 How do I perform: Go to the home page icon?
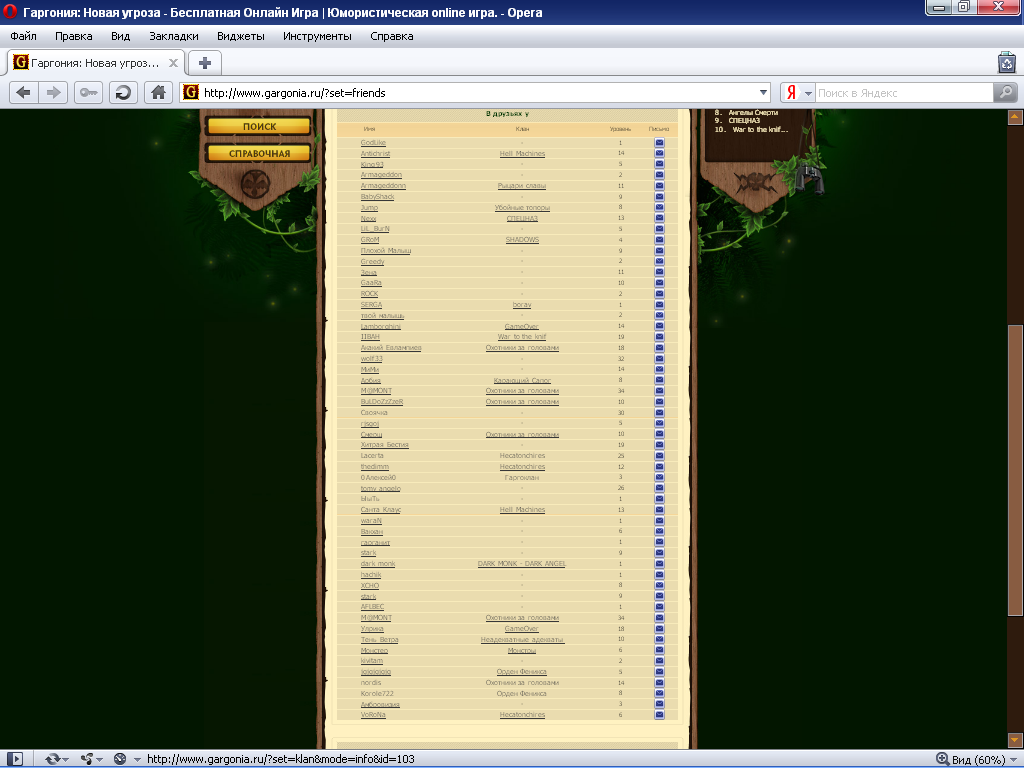pyautogui.click(x=158, y=93)
